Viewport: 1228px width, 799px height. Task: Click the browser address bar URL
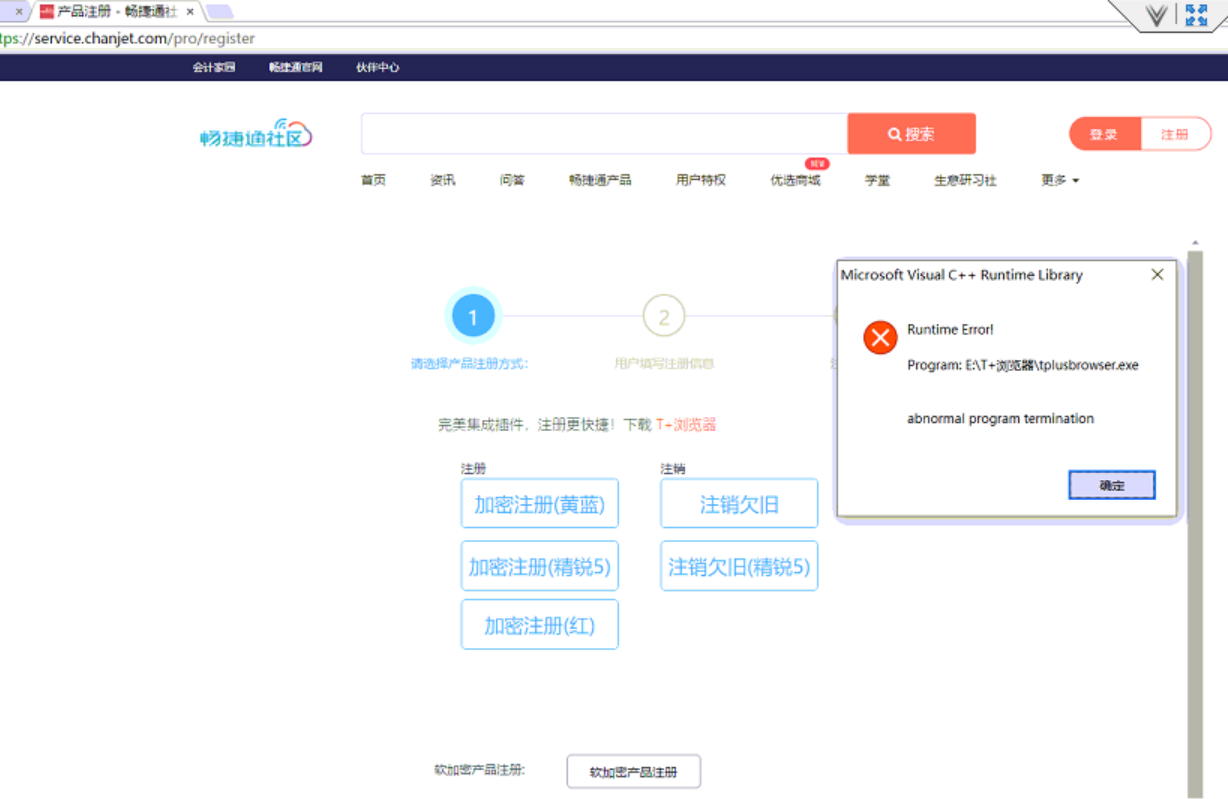tap(127, 39)
